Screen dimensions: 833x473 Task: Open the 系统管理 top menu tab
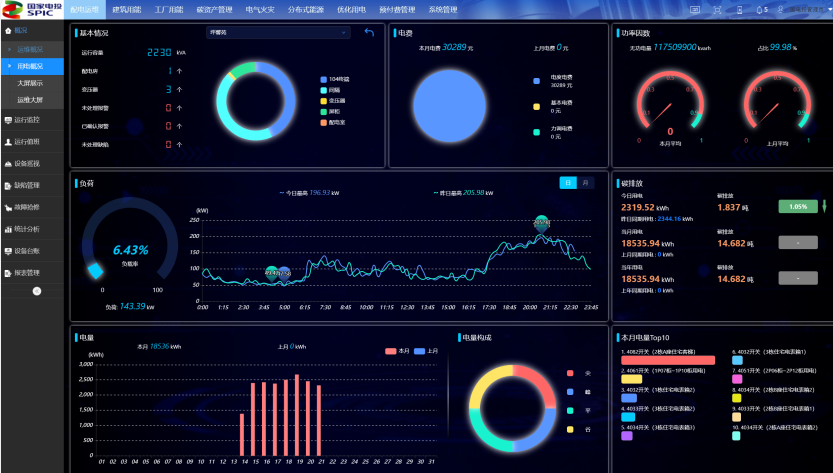(442, 9)
